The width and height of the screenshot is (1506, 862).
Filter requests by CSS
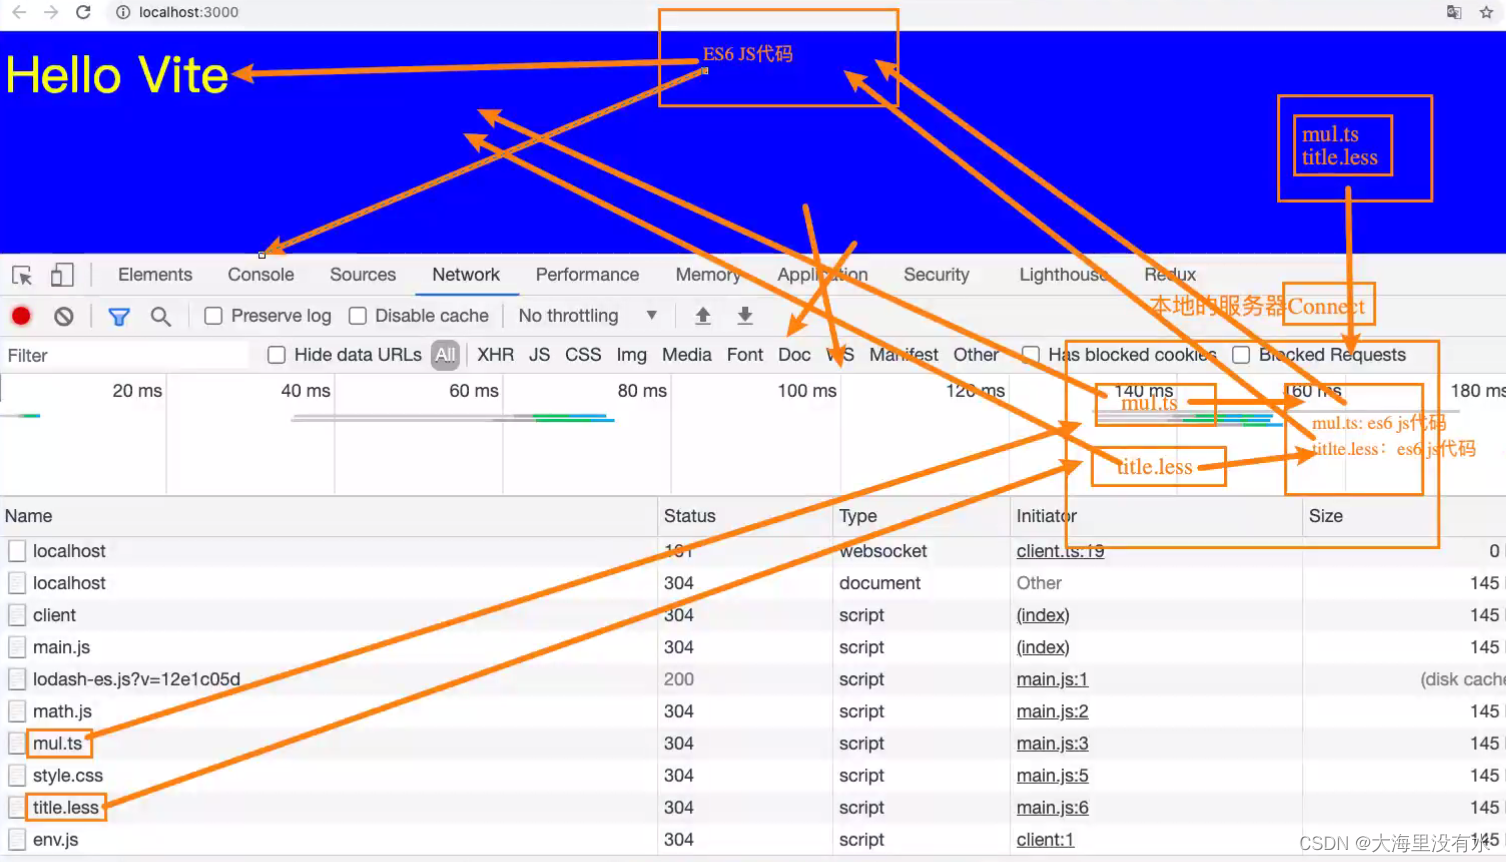[583, 355]
